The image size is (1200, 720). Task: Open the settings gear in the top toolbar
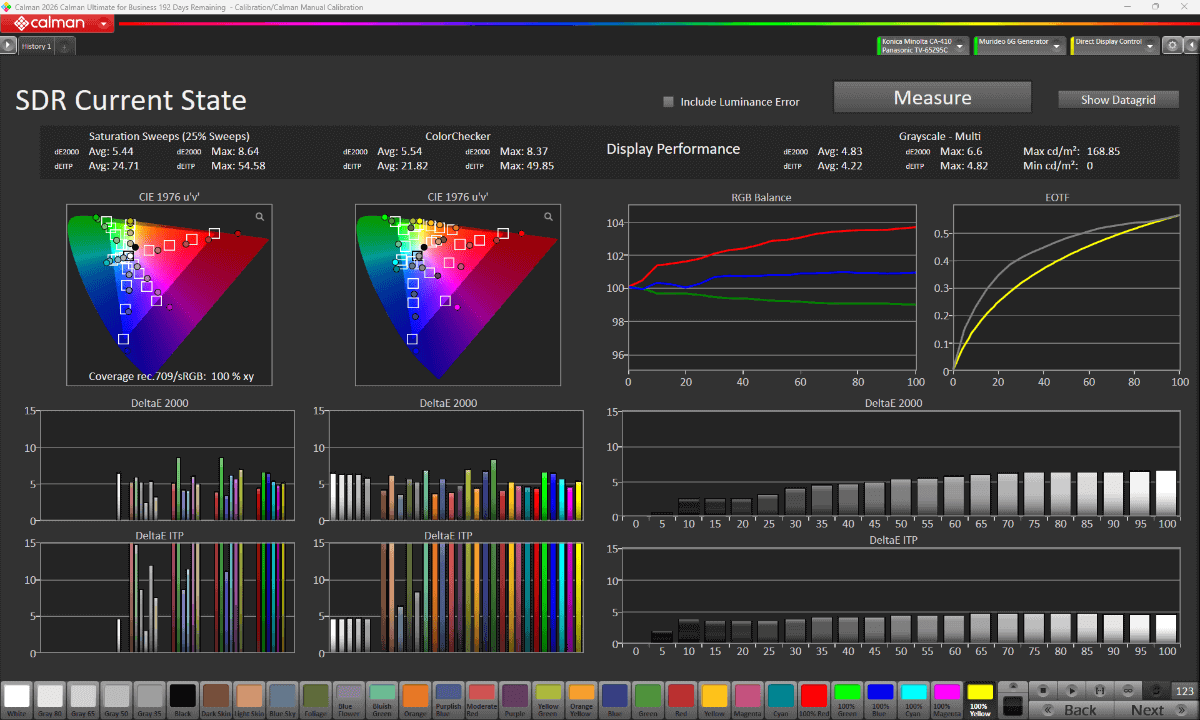click(x=1172, y=45)
